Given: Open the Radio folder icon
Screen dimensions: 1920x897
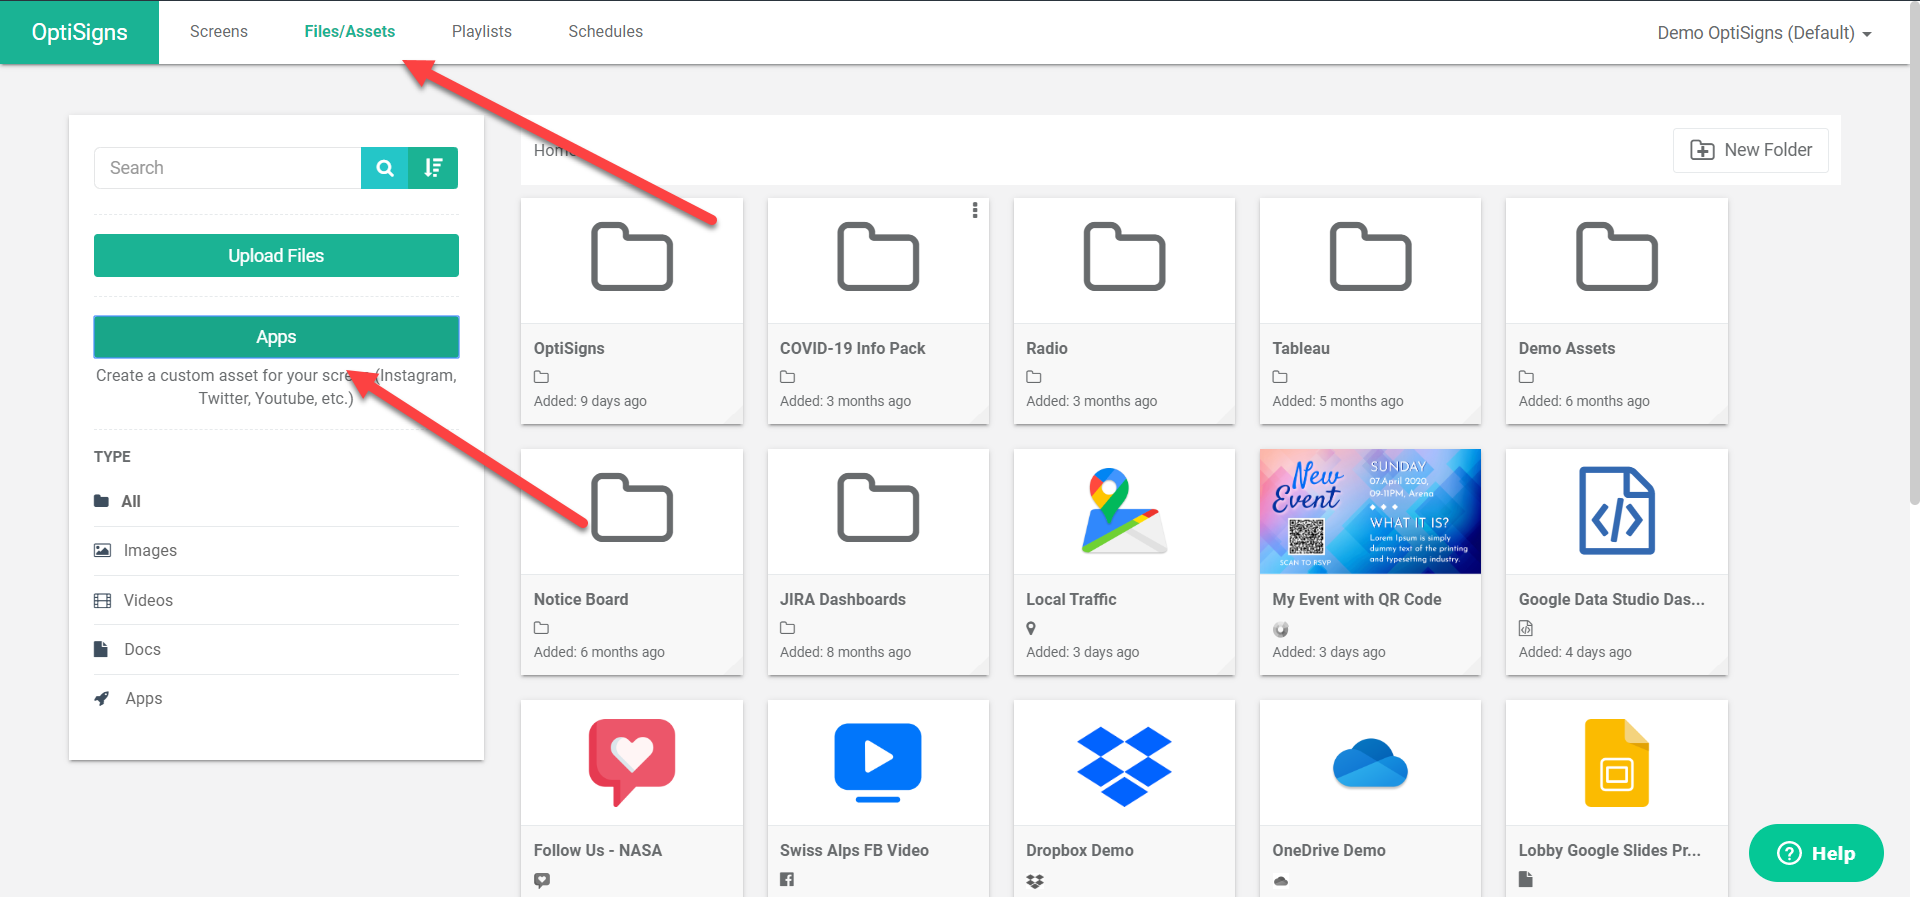Looking at the screenshot, I should [1124, 257].
